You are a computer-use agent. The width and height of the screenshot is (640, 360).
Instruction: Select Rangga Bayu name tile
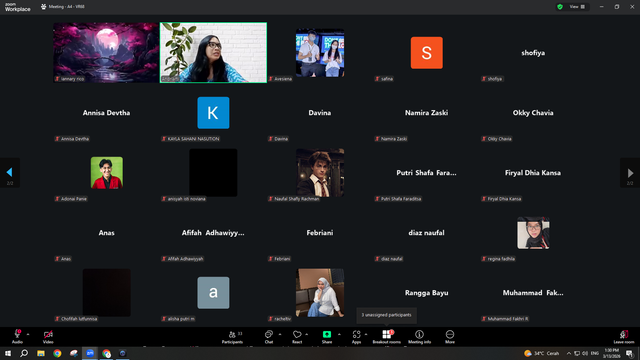point(427,293)
